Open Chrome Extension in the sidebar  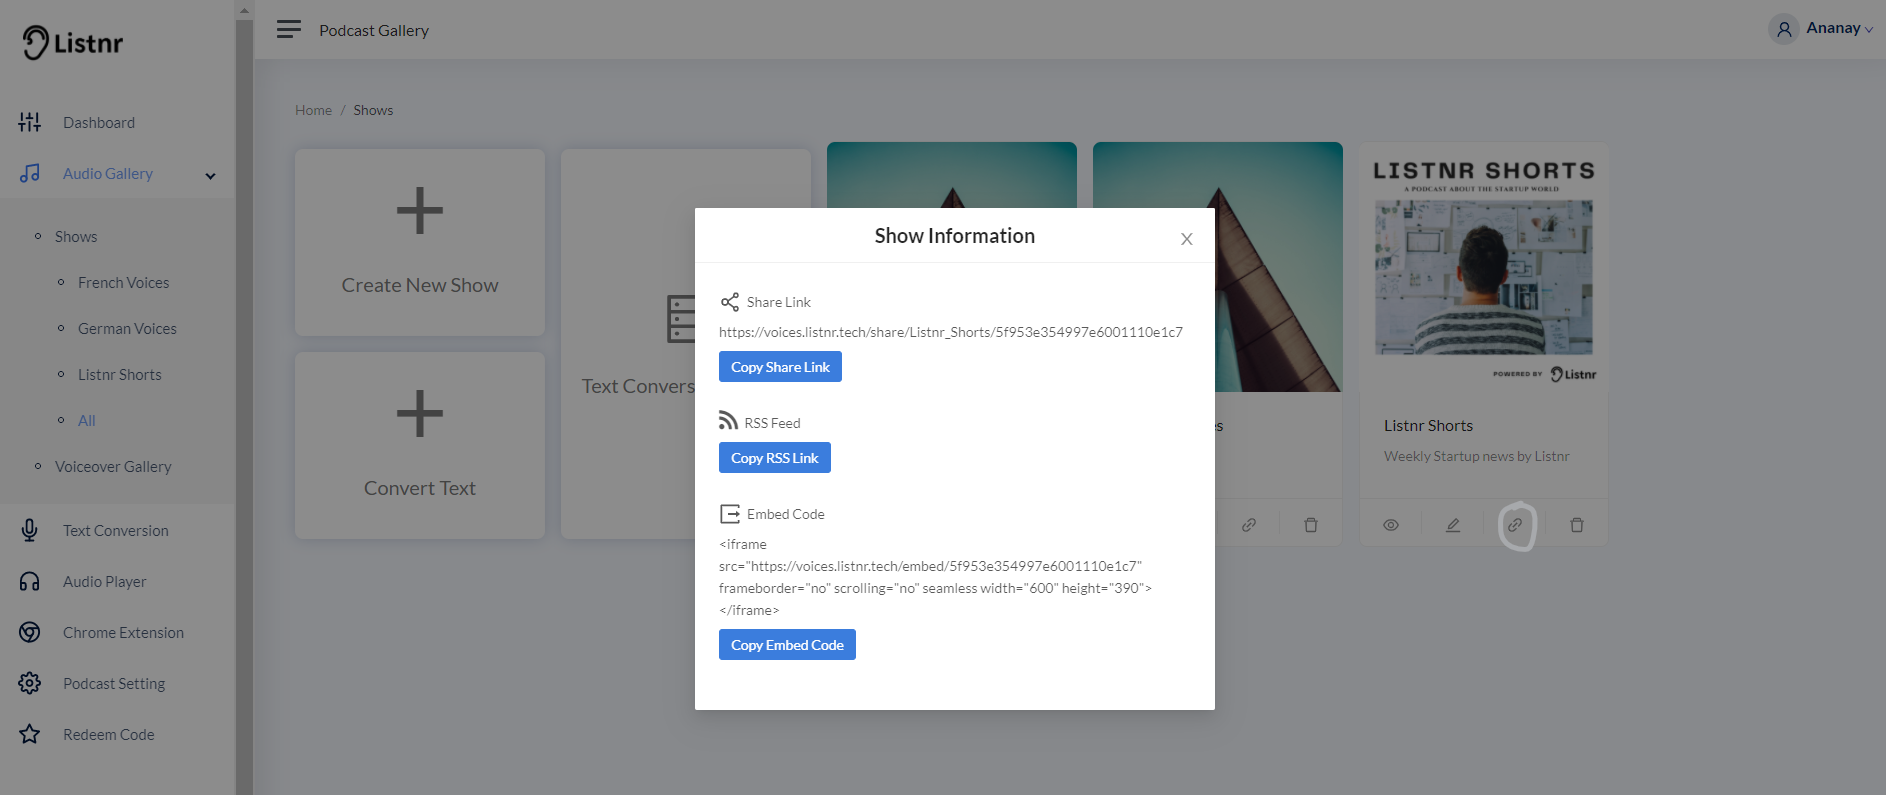(x=124, y=632)
